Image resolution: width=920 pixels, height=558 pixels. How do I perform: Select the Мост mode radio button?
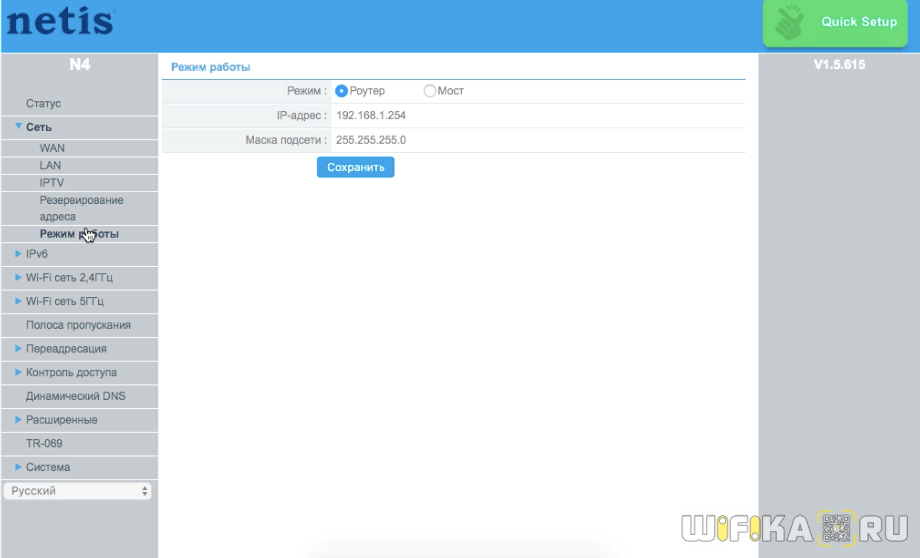429,91
